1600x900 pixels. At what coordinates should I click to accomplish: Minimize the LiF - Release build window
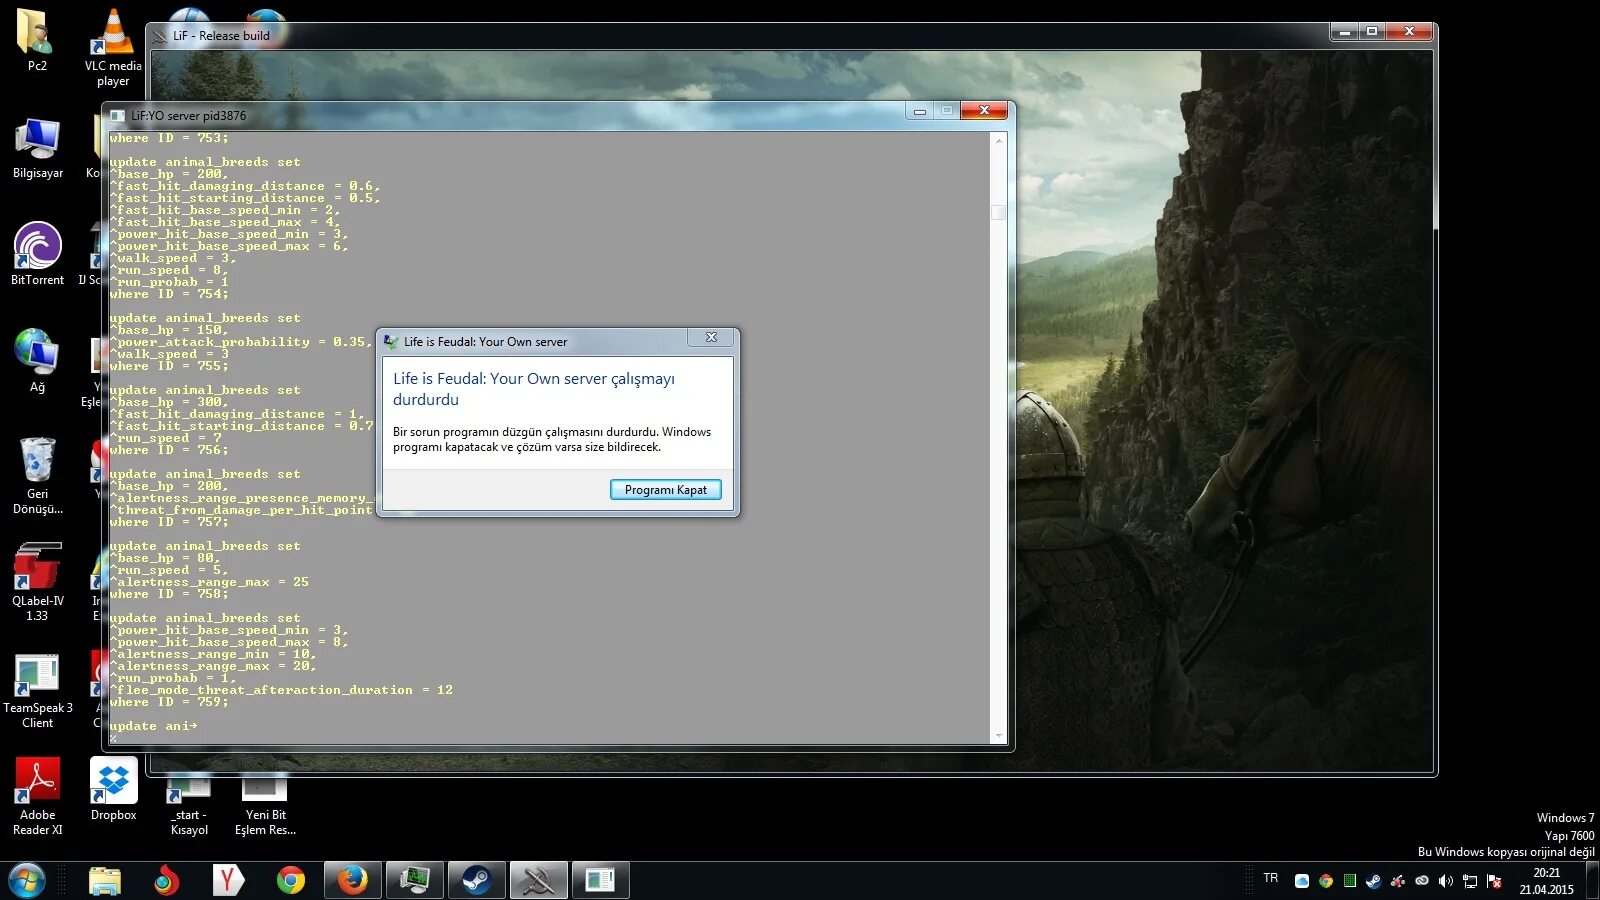pyautogui.click(x=1345, y=32)
